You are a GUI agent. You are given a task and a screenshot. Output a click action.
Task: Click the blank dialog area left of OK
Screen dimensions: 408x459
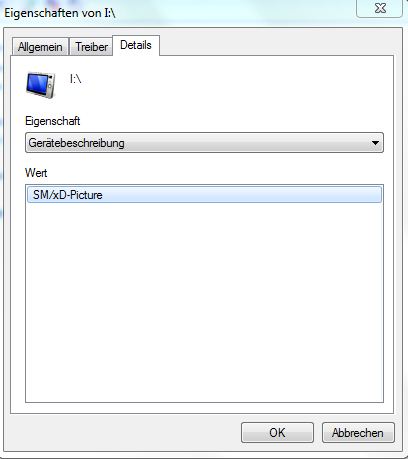(125, 433)
